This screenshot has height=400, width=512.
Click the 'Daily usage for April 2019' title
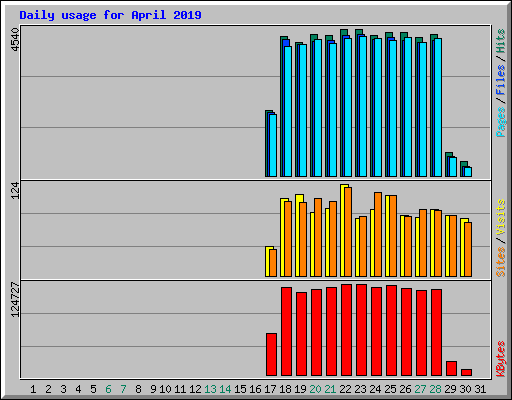110,15
